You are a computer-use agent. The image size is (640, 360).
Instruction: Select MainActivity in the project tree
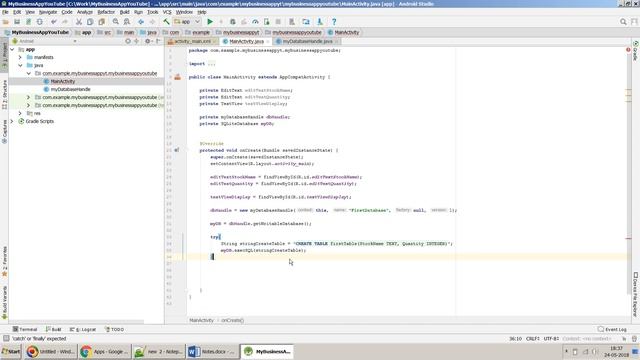[62, 81]
